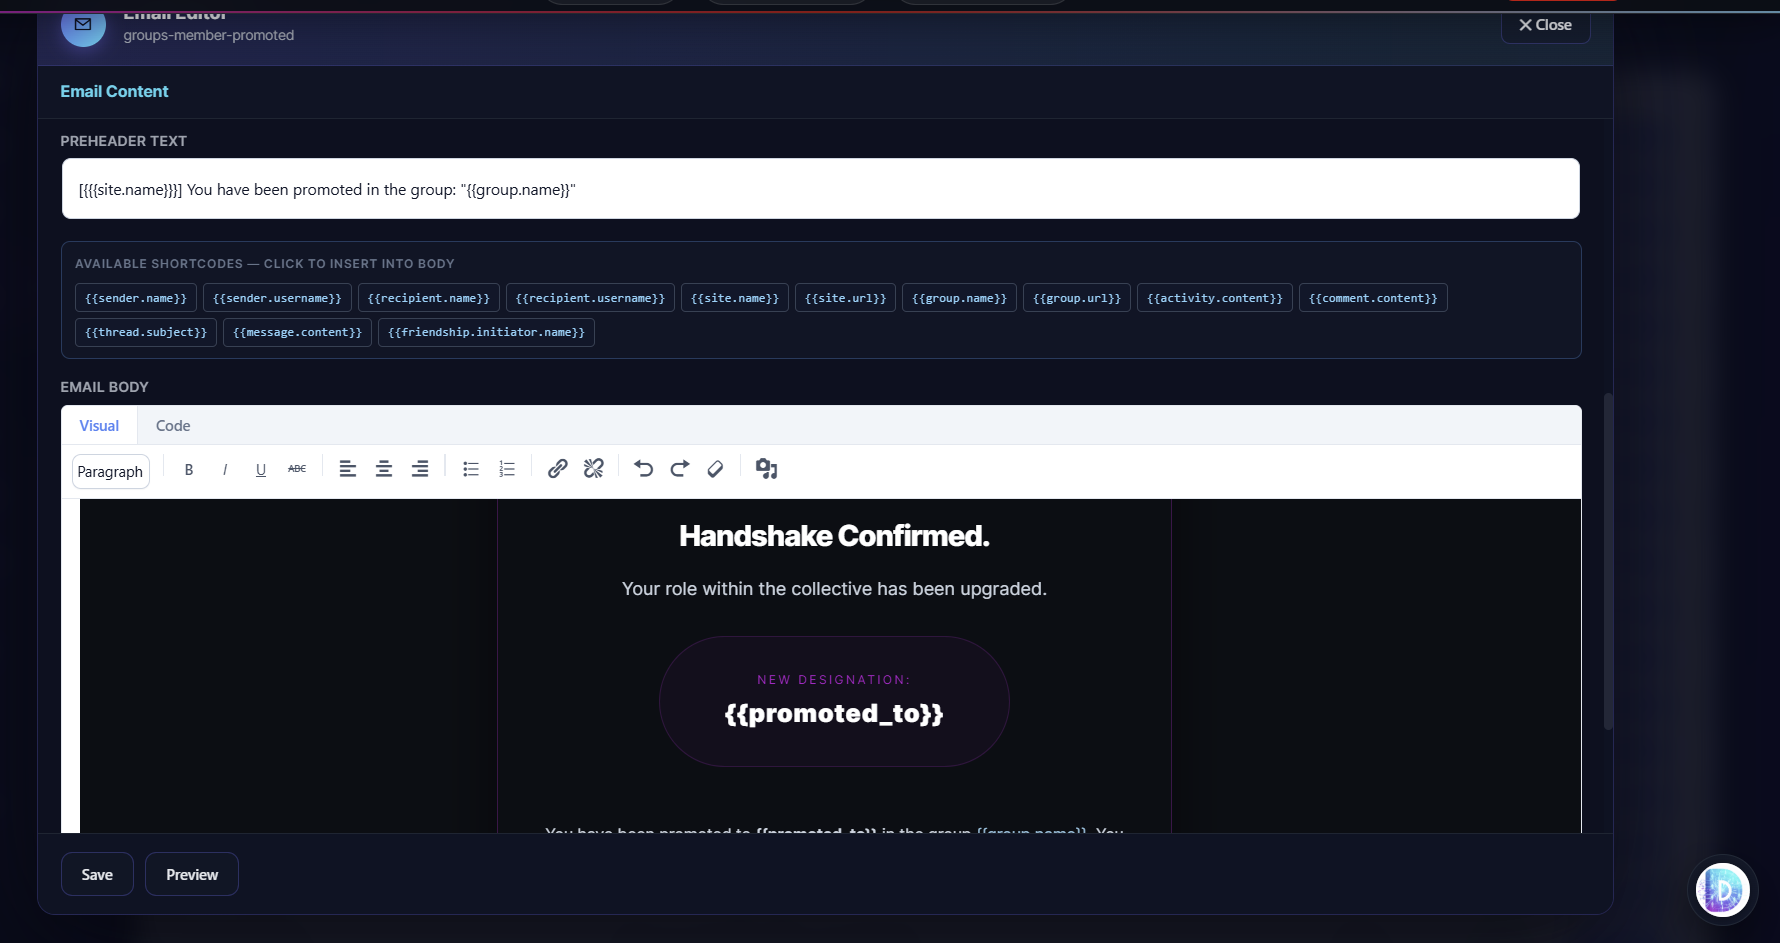Insert a numbered list
Image resolution: width=1780 pixels, height=943 pixels.
507,469
